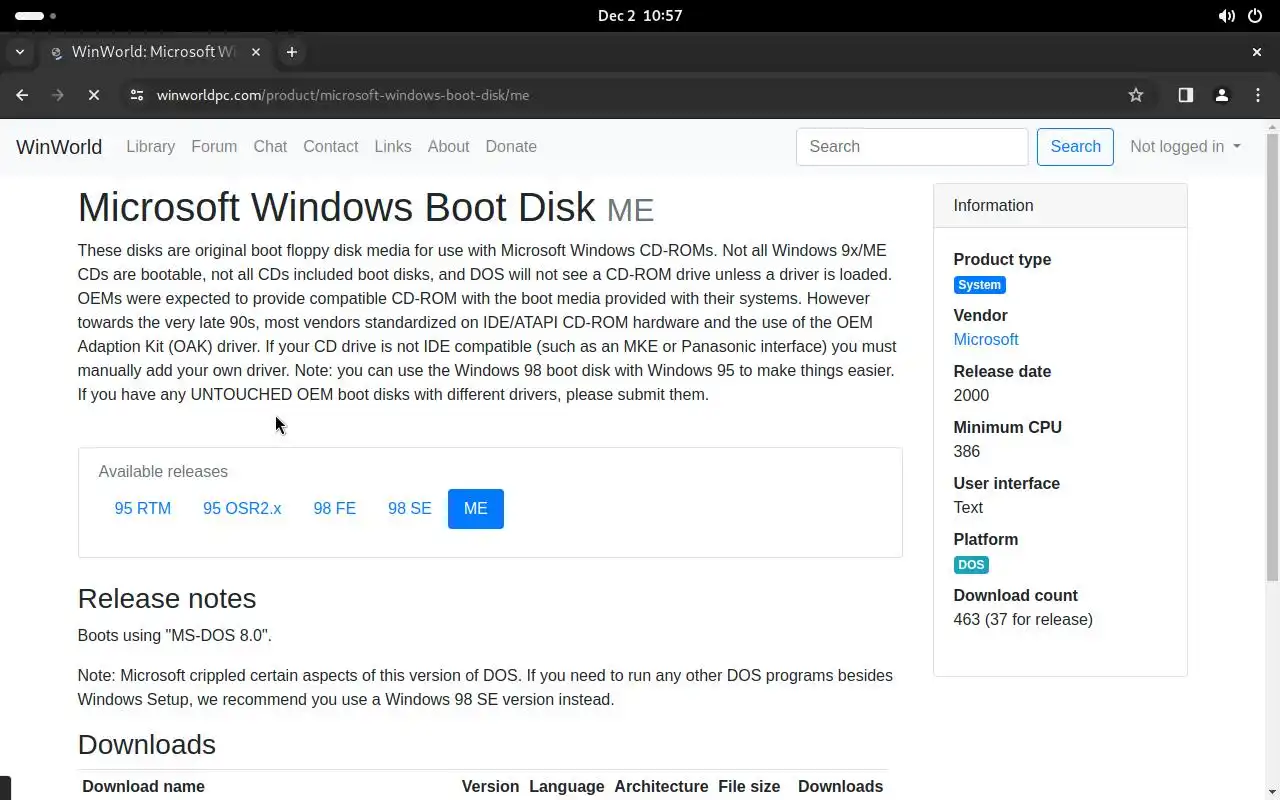Click the download count '463 (37 for release)'
The image size is (1280, 800).
tap(1023, 619)
